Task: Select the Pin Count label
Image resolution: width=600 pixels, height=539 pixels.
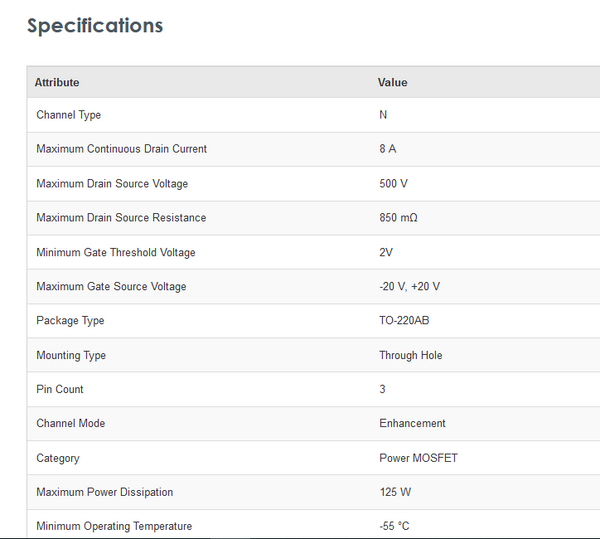Action: [60, 390]
